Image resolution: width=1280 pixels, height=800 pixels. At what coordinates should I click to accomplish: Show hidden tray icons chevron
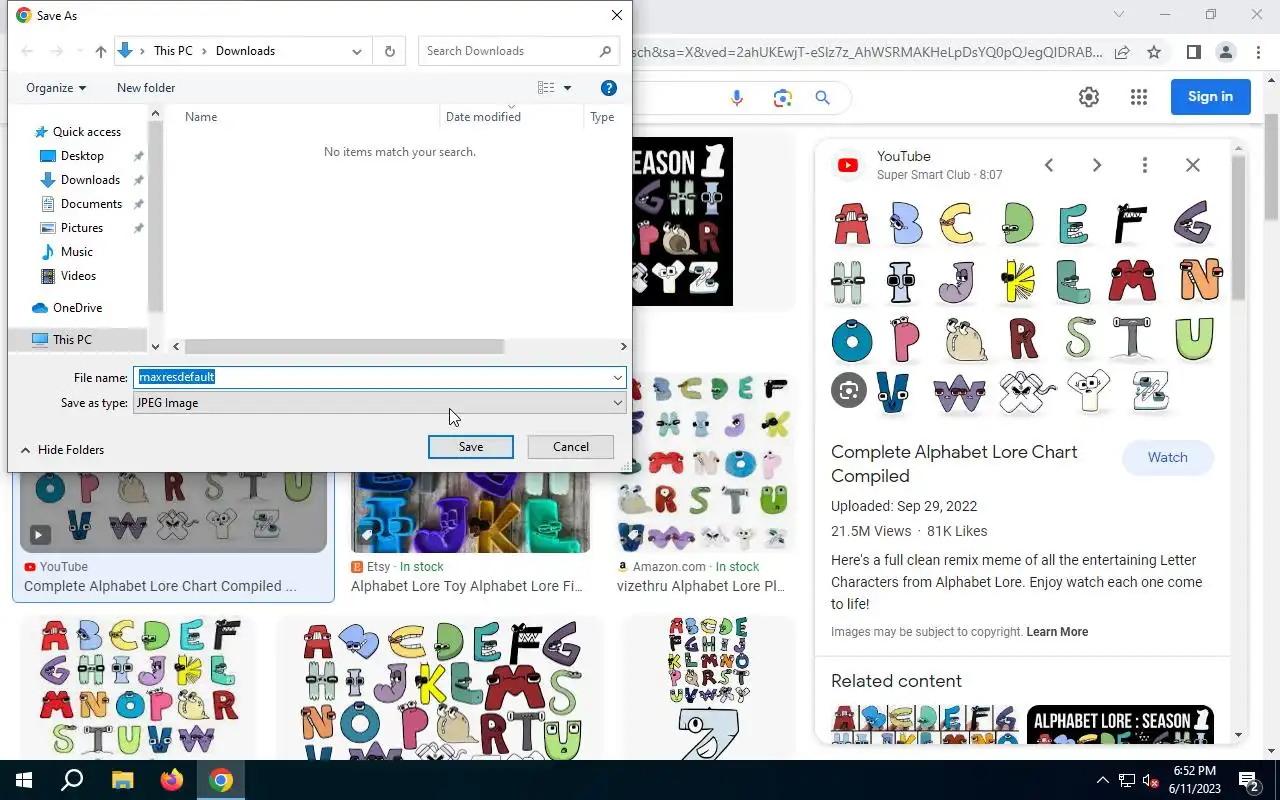point(1103,781)
